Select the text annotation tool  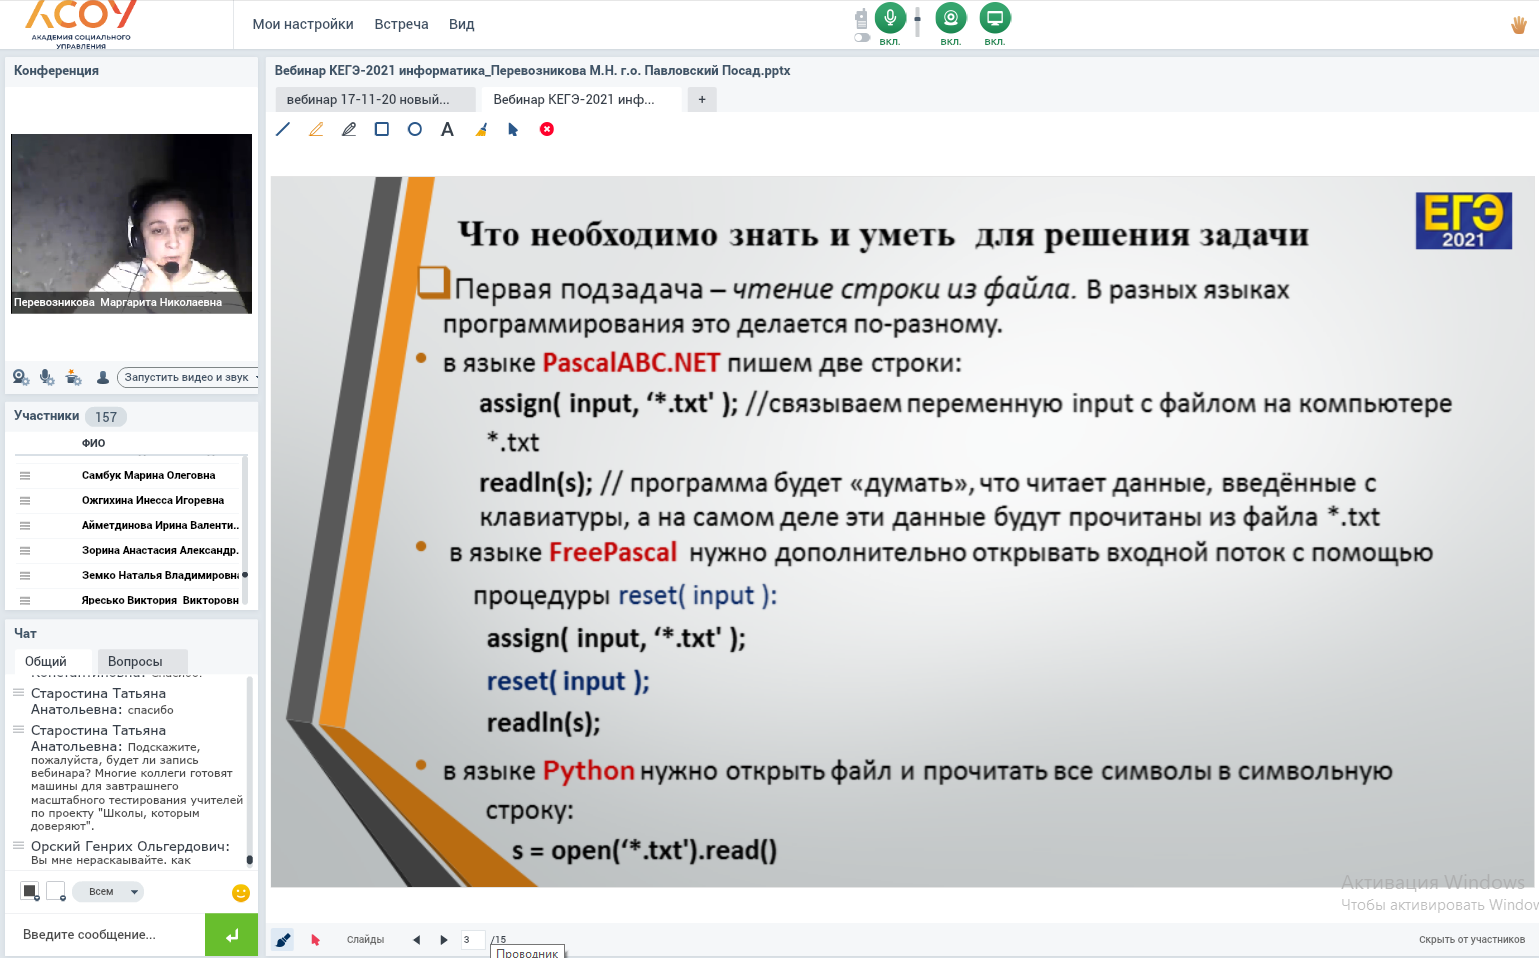coord(447,129)
